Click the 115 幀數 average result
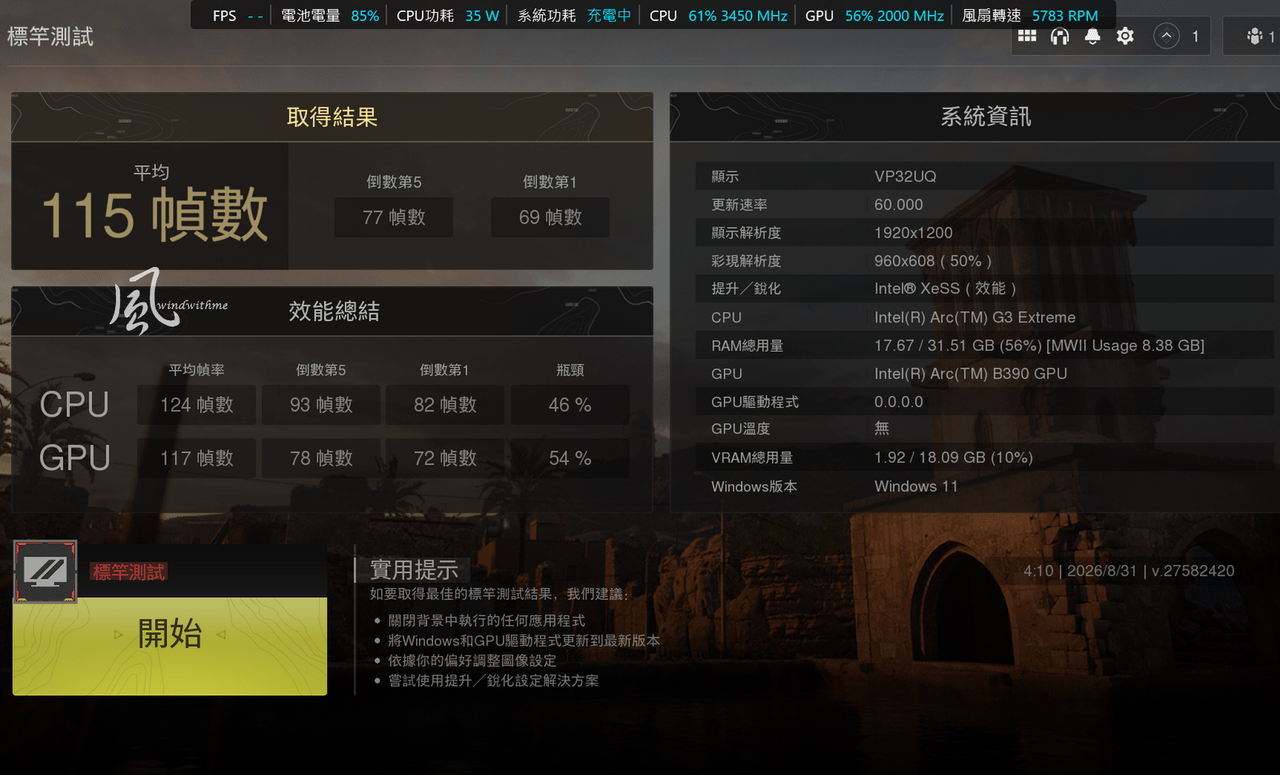 click(154, 215)
